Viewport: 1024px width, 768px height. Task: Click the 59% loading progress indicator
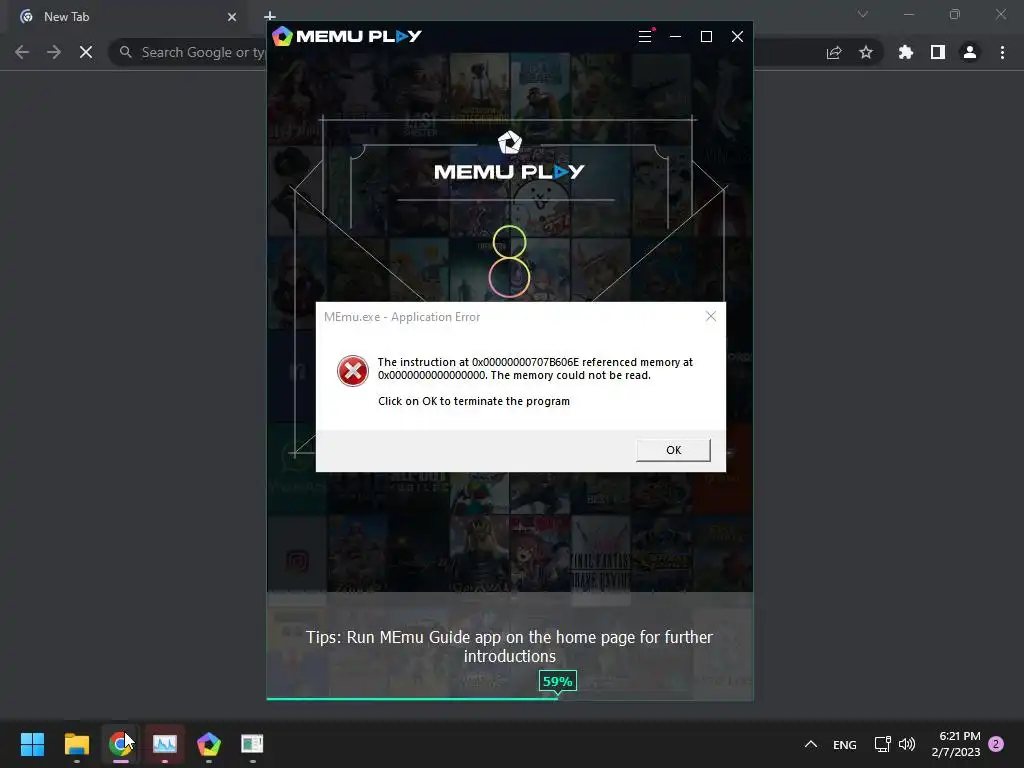click(x=558, y=681)
